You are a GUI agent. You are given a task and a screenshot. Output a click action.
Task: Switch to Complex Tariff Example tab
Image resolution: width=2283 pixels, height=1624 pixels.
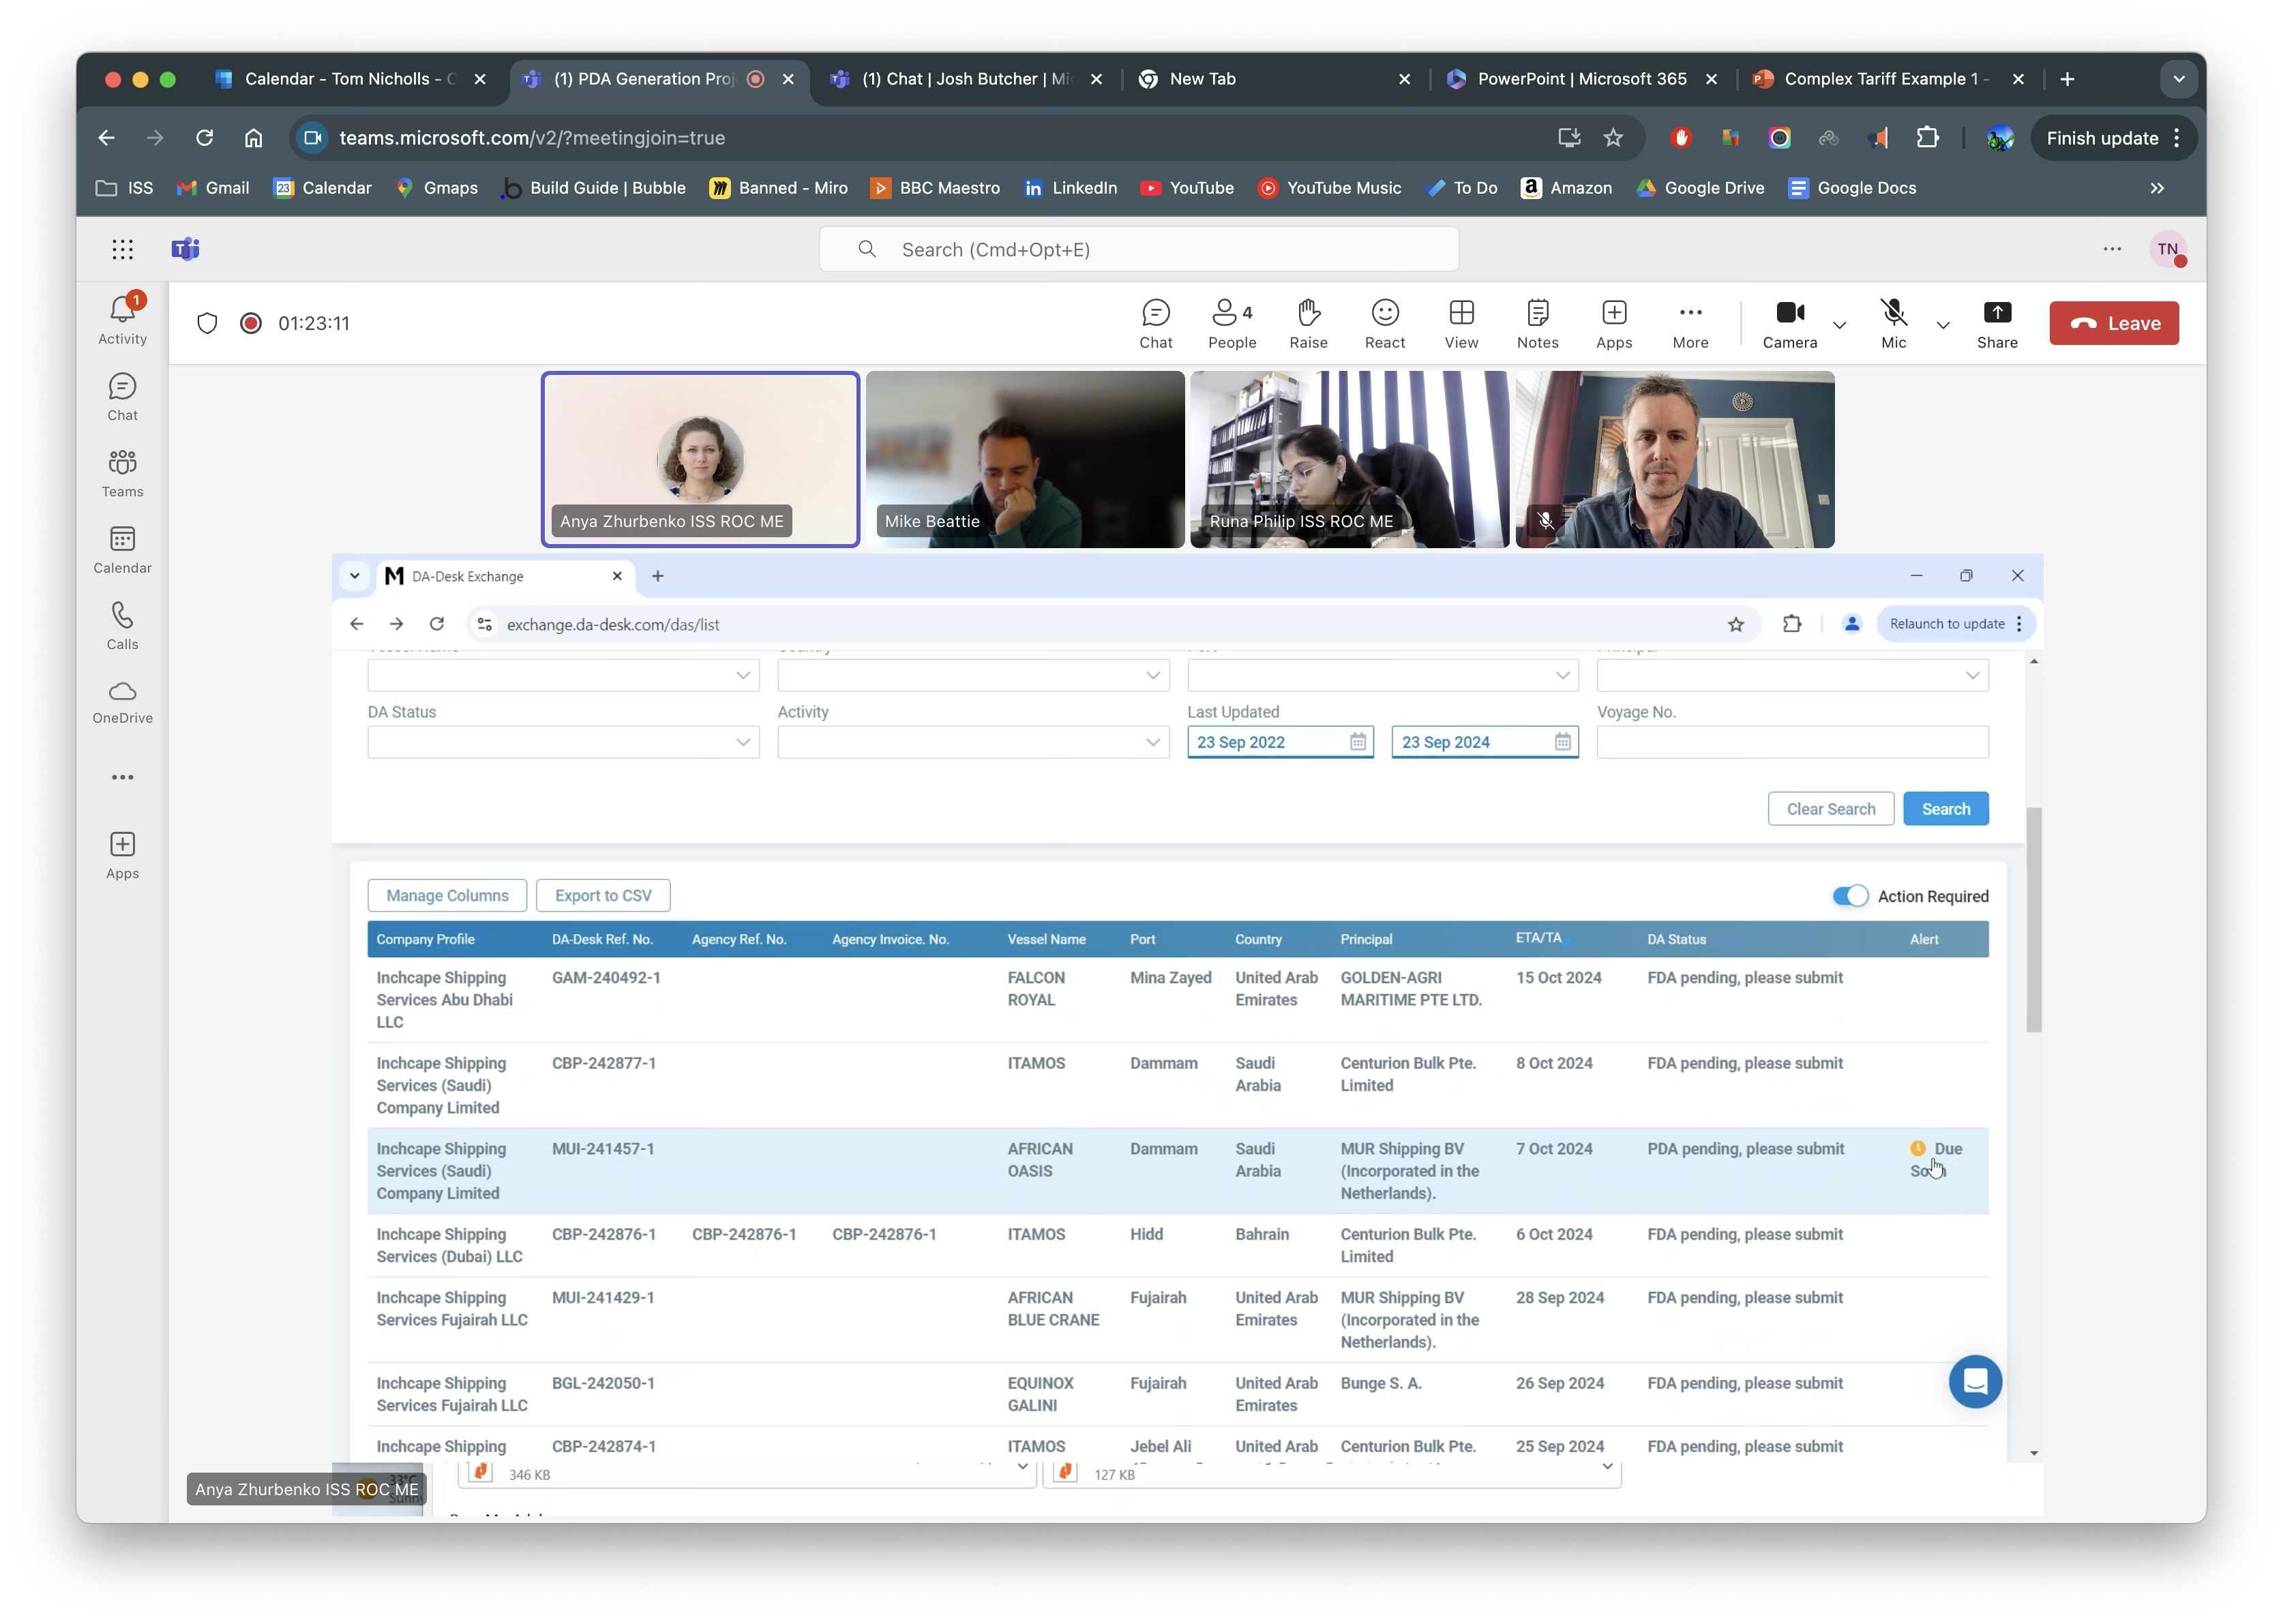coord(1886,79)
